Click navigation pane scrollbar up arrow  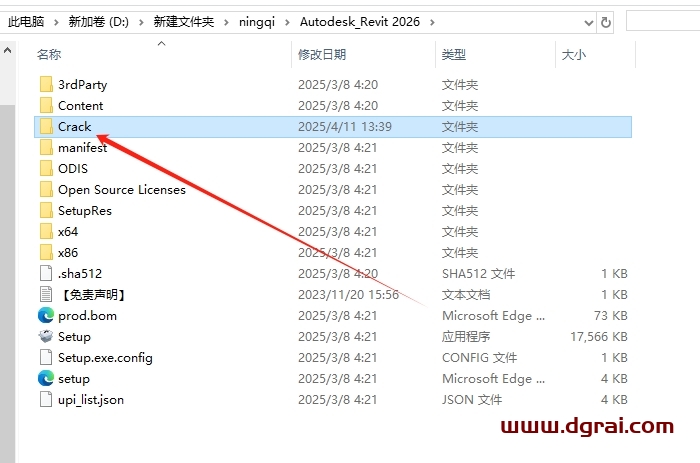point(8,50)
